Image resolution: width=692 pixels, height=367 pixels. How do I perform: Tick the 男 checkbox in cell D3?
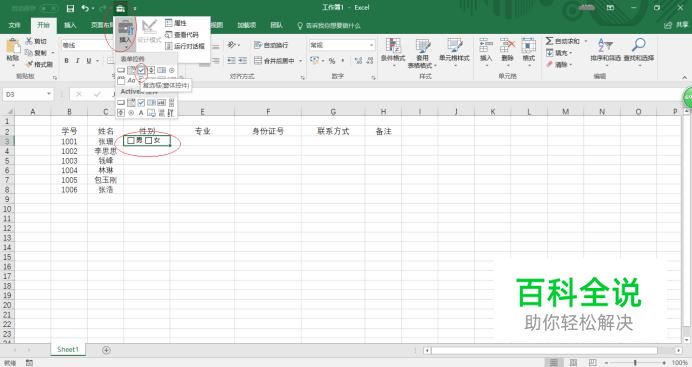click(x=131, y=140)
